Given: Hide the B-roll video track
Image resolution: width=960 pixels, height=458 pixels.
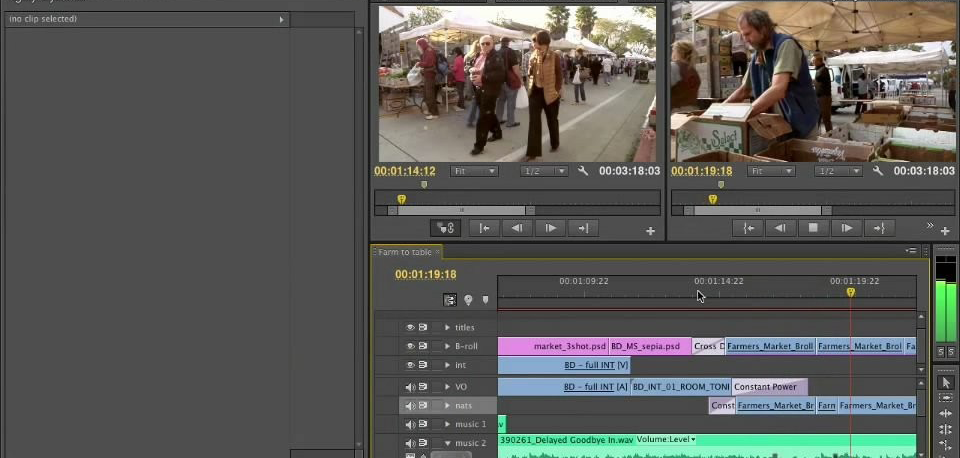Looking at the screenshot, I should tap(410, 346).
